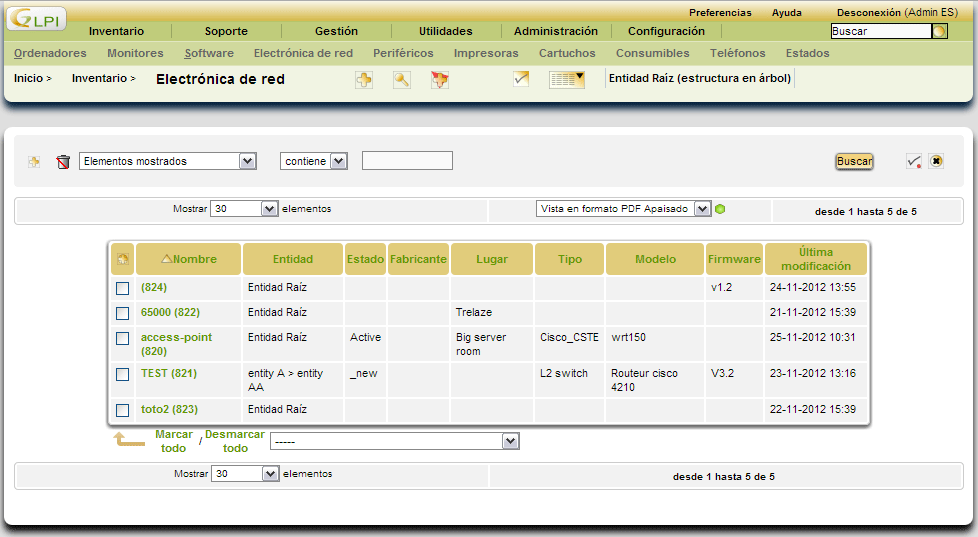Click the yellow Buscar button
Screen dimensions: 978x537
pyautogui.click(x=855, y=161)
